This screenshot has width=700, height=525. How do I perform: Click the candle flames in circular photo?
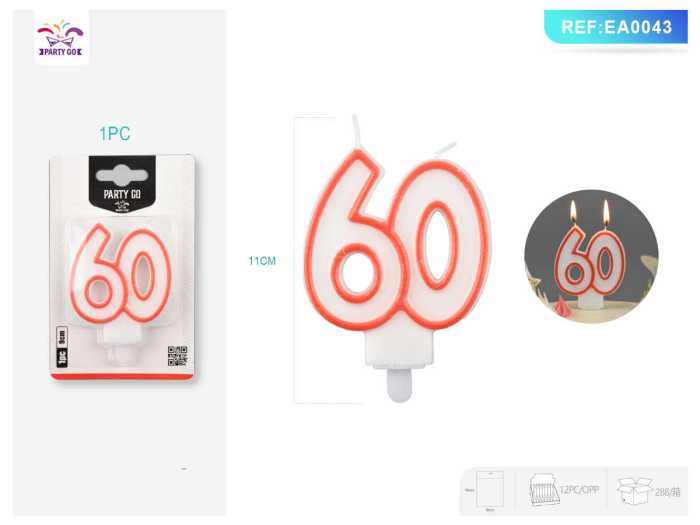tap(589, 212)
